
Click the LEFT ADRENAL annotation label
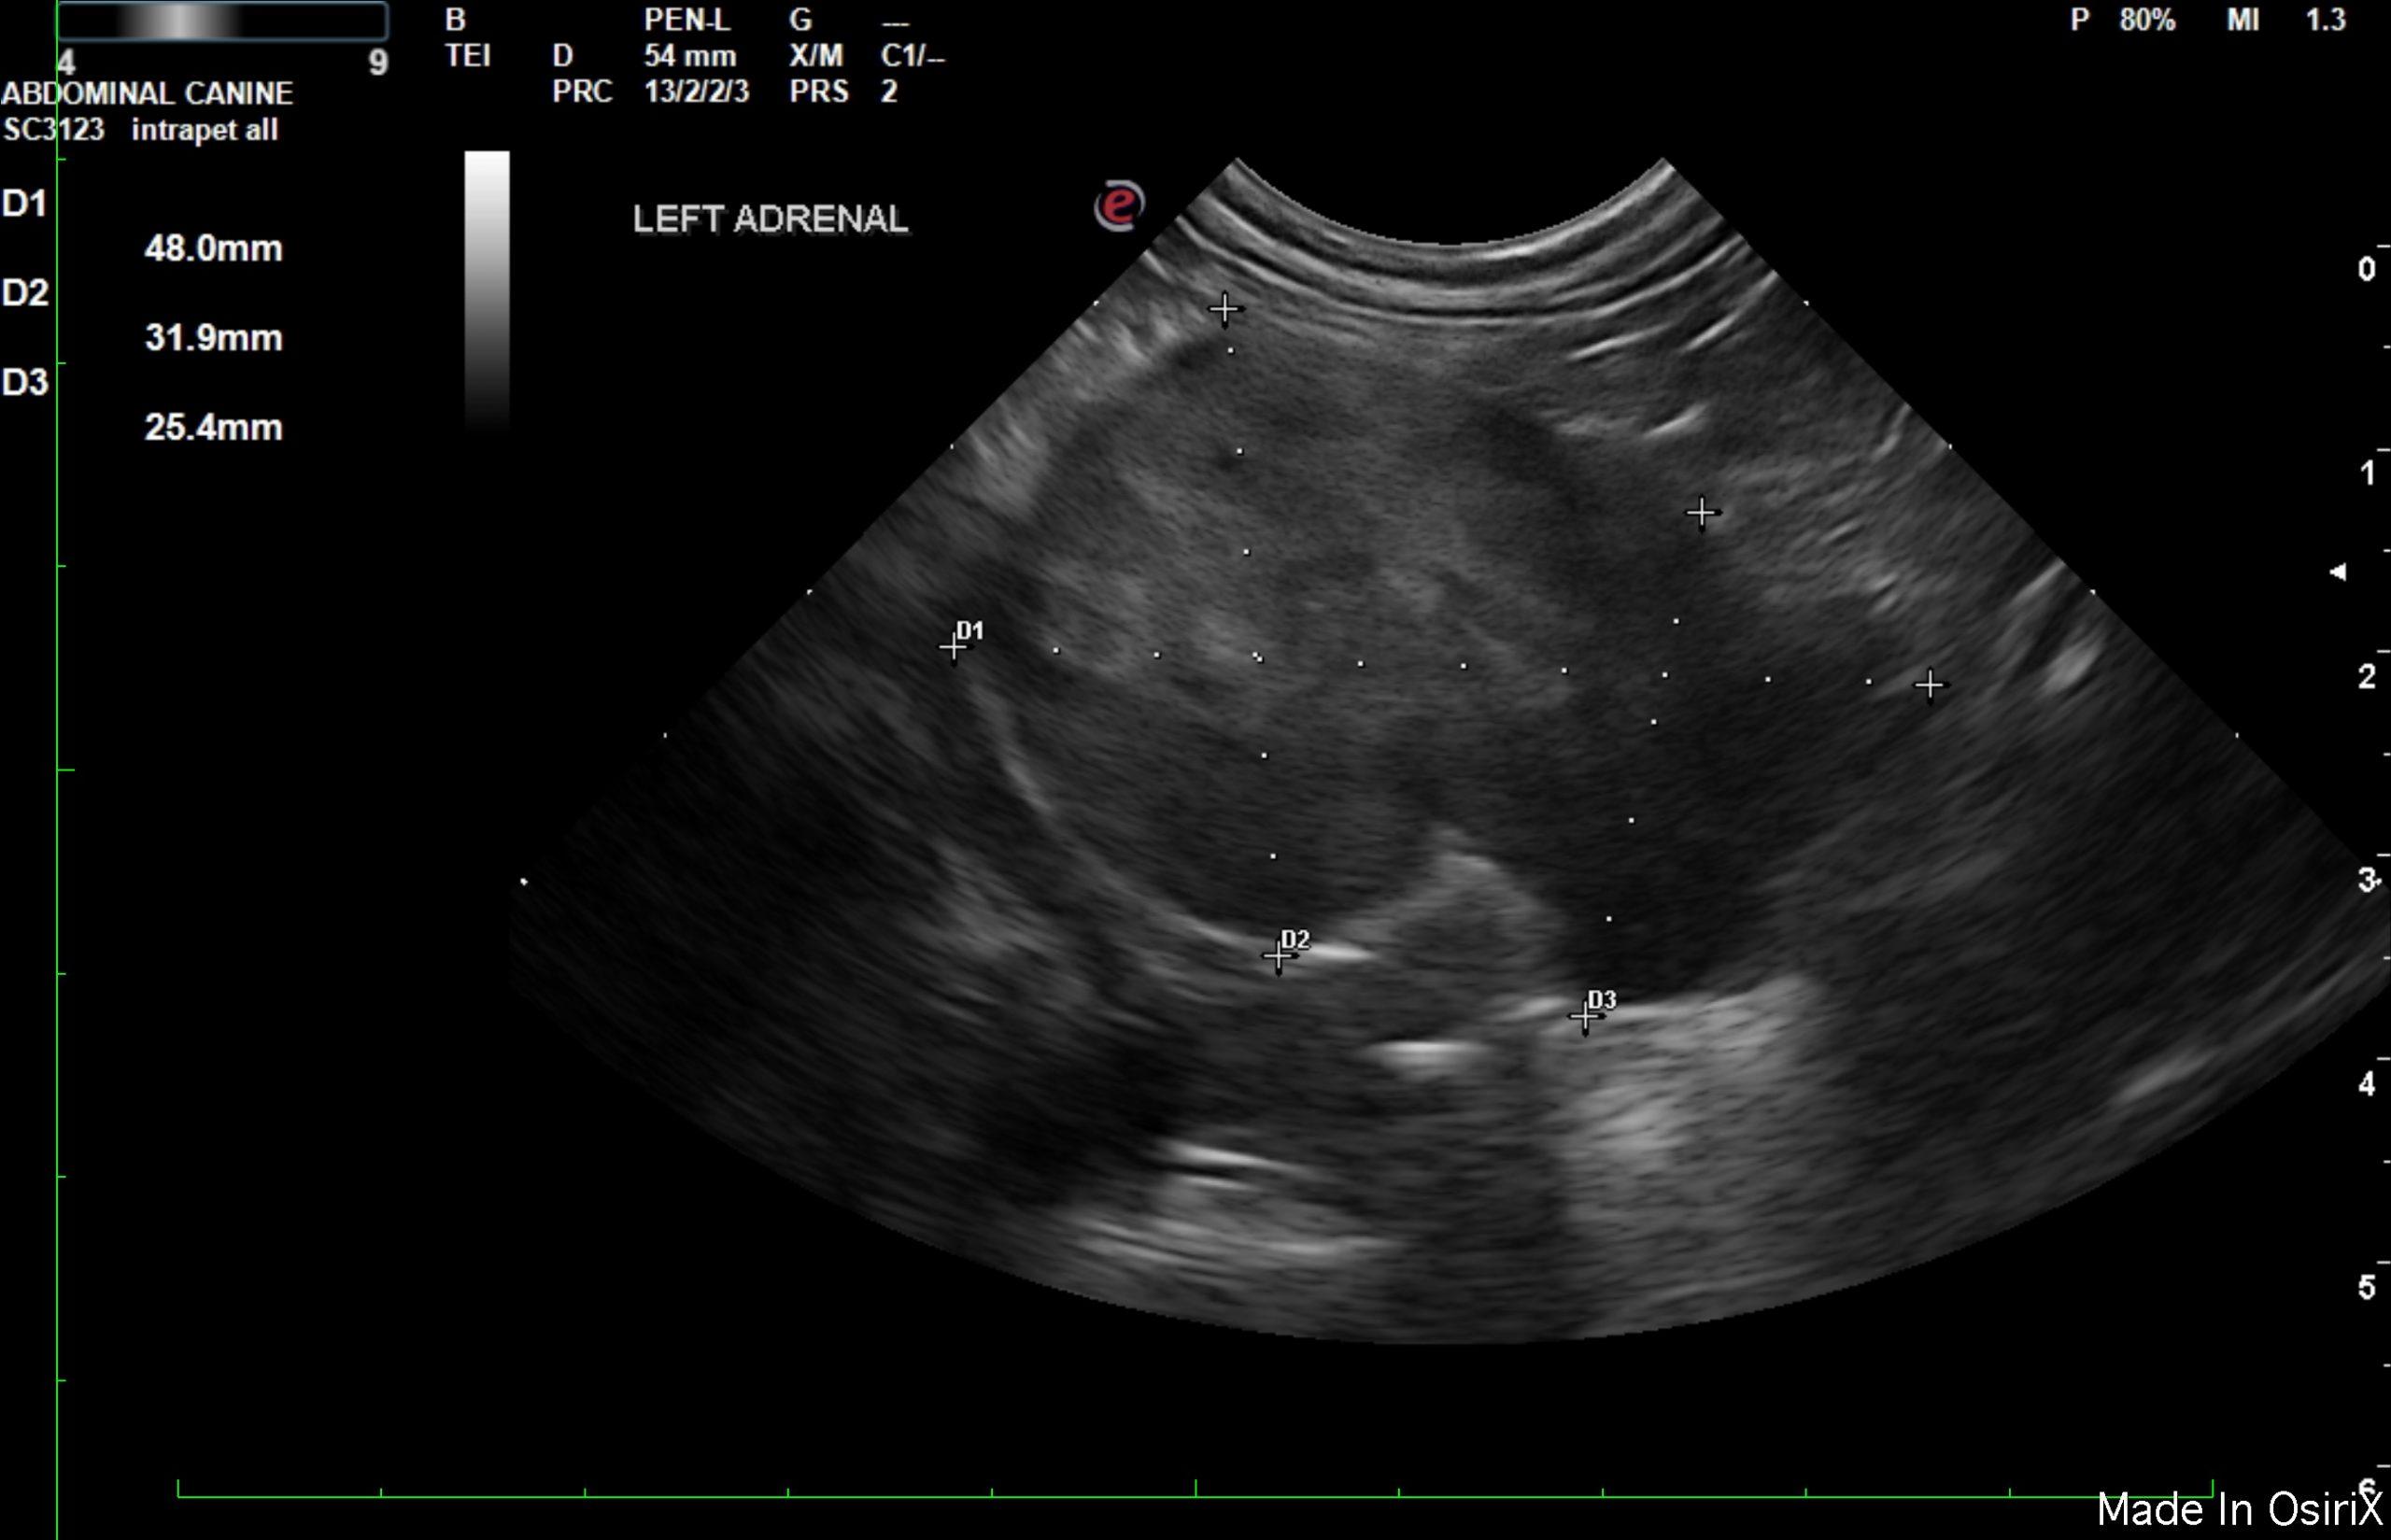pyautogui.click(x=770, y=219)
